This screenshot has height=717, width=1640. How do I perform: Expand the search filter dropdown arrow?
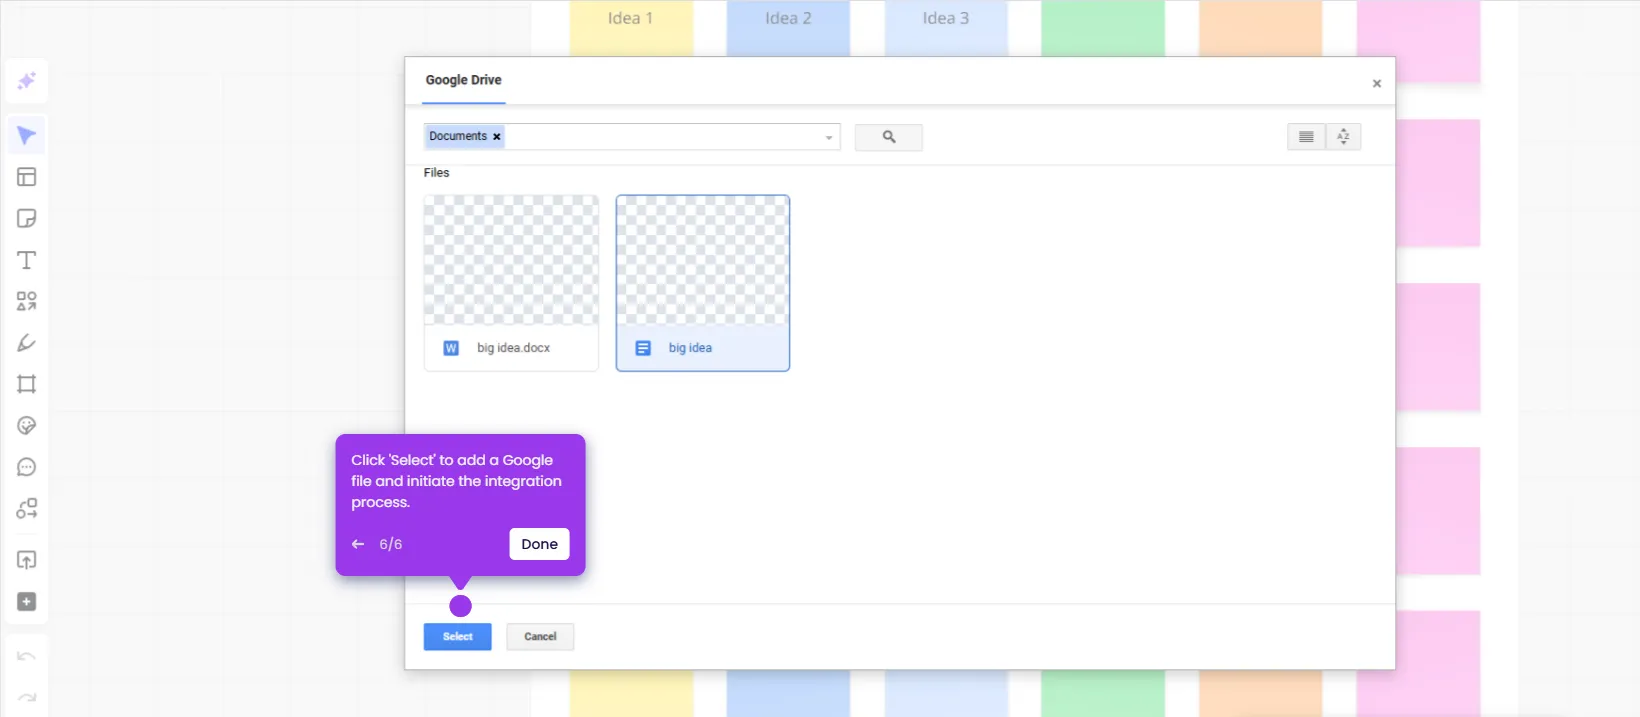(x=829, y=138)
